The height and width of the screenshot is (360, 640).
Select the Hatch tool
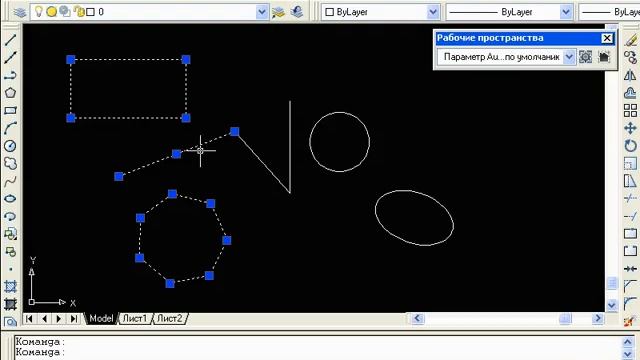pos(10,287)
